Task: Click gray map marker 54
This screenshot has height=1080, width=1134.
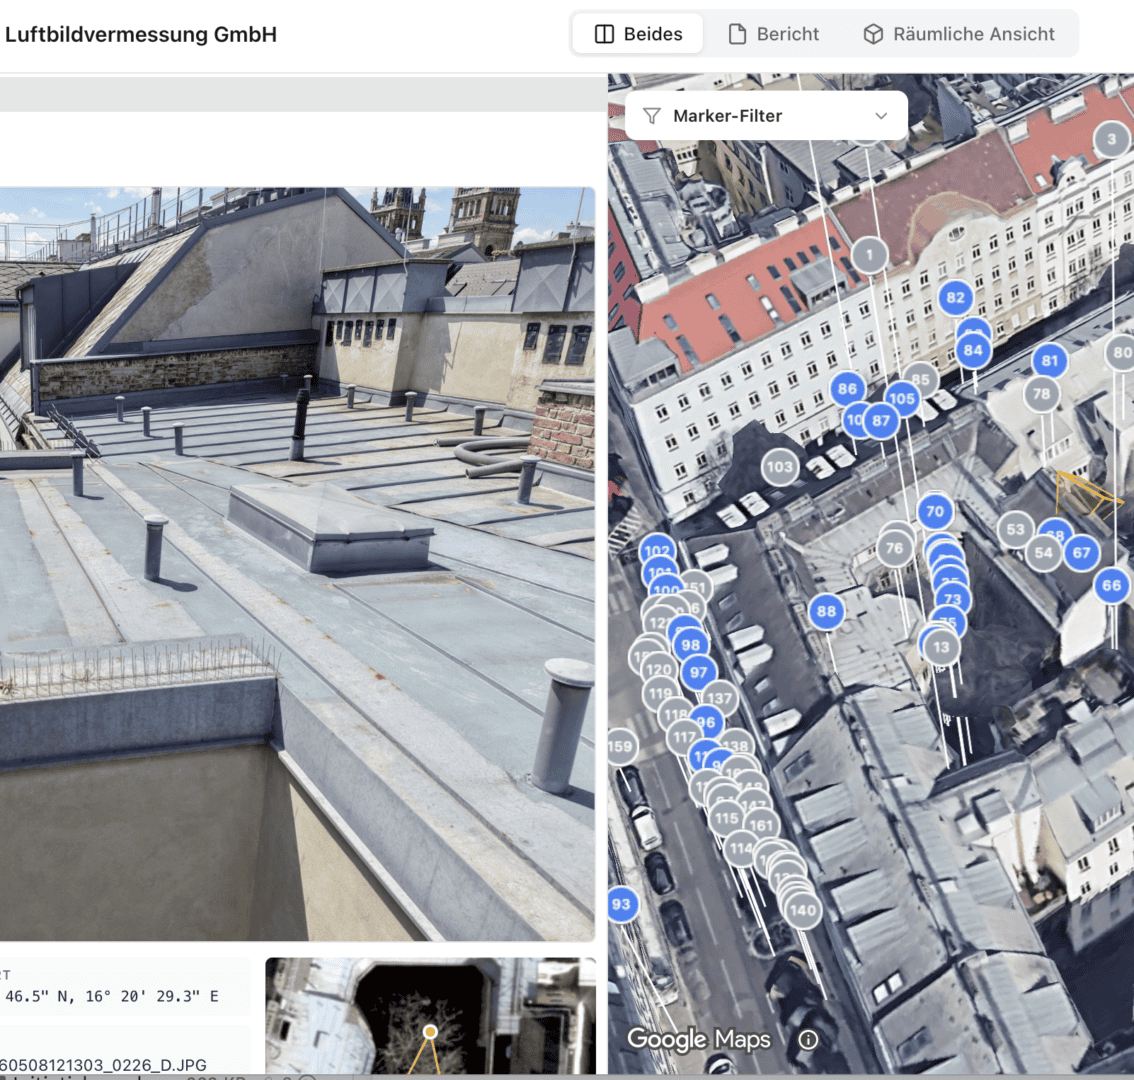Action: point(1044,553)
